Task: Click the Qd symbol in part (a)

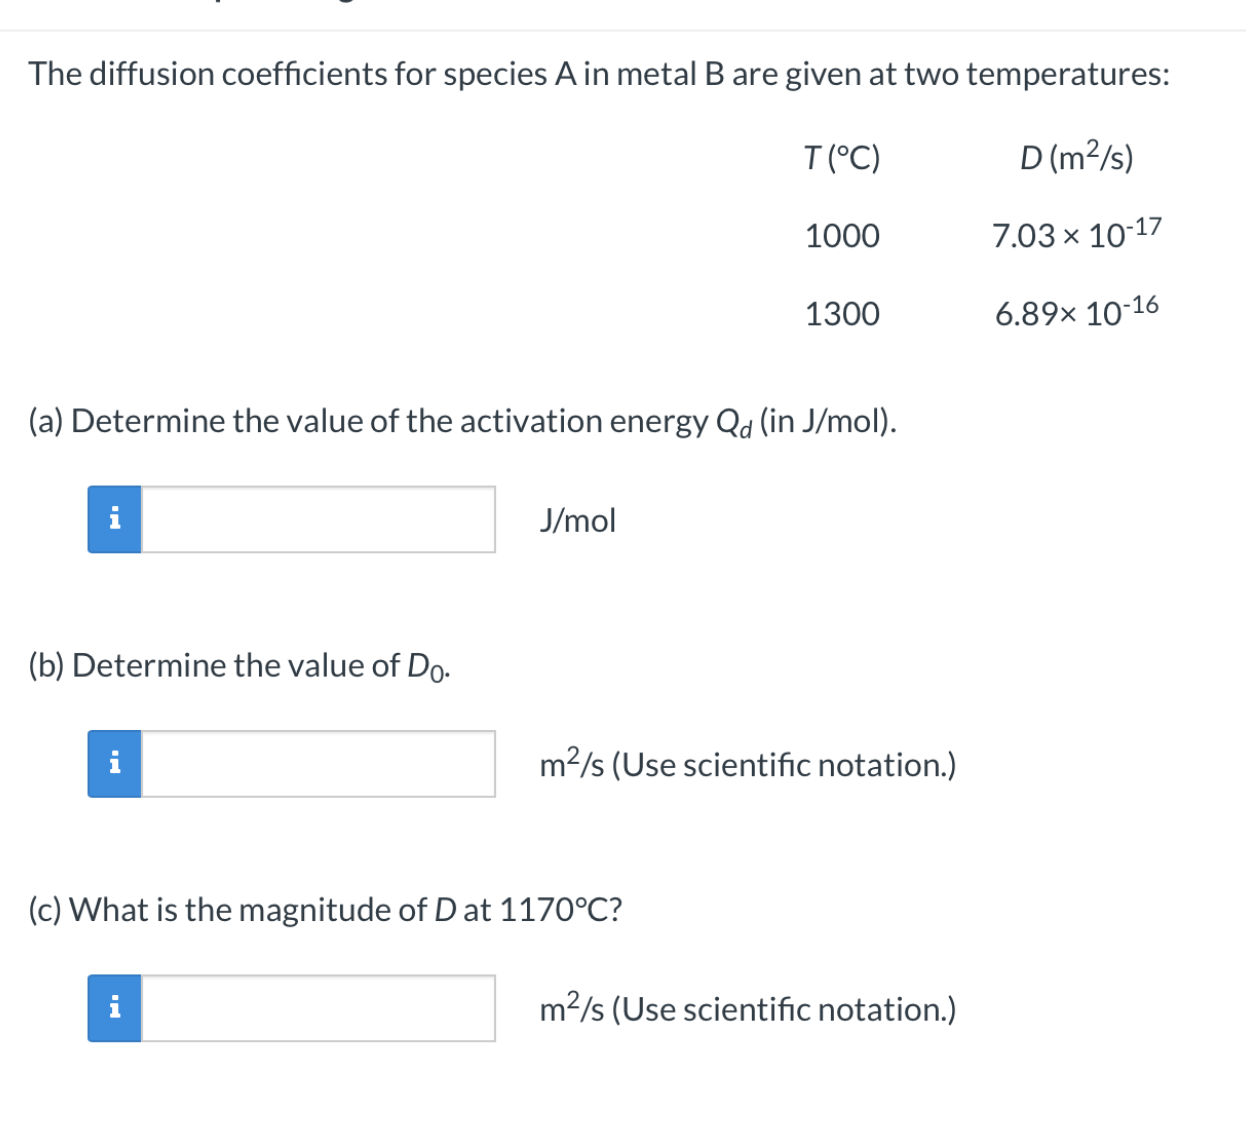Action: tap(734, 423)
